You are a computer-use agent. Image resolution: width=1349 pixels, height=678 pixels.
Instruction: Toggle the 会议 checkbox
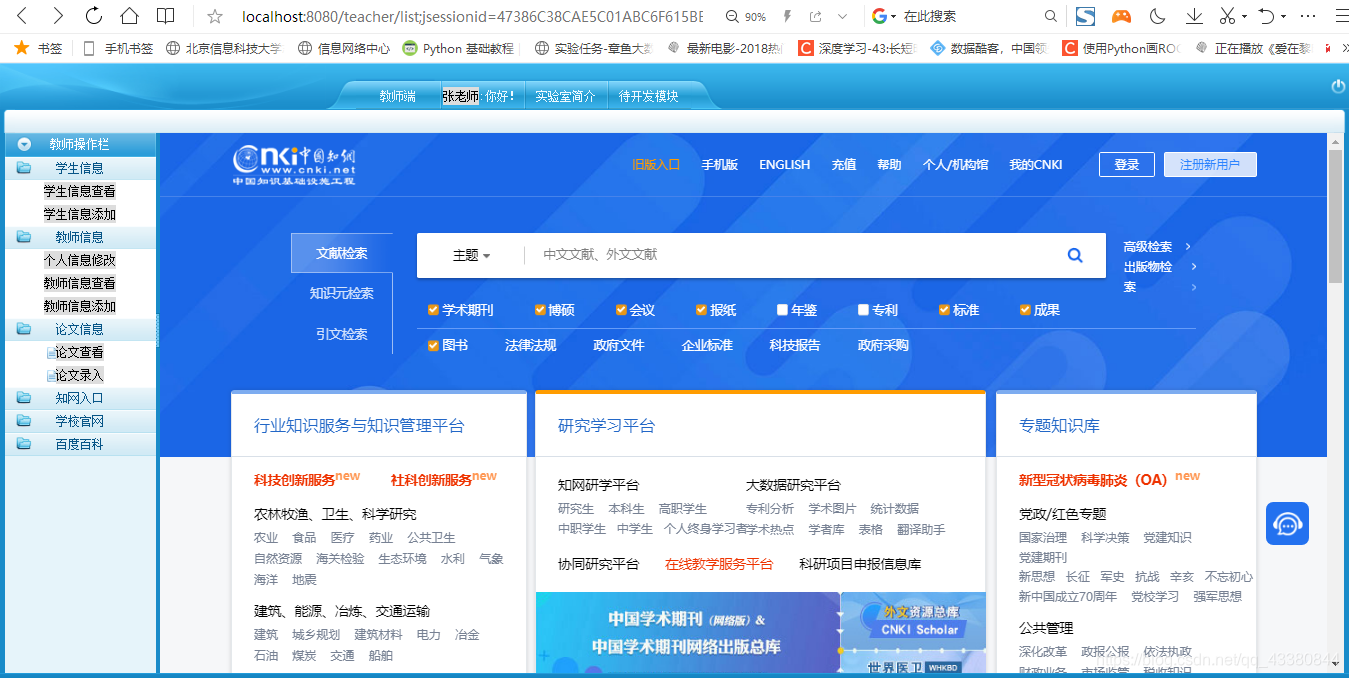point(621,310)
